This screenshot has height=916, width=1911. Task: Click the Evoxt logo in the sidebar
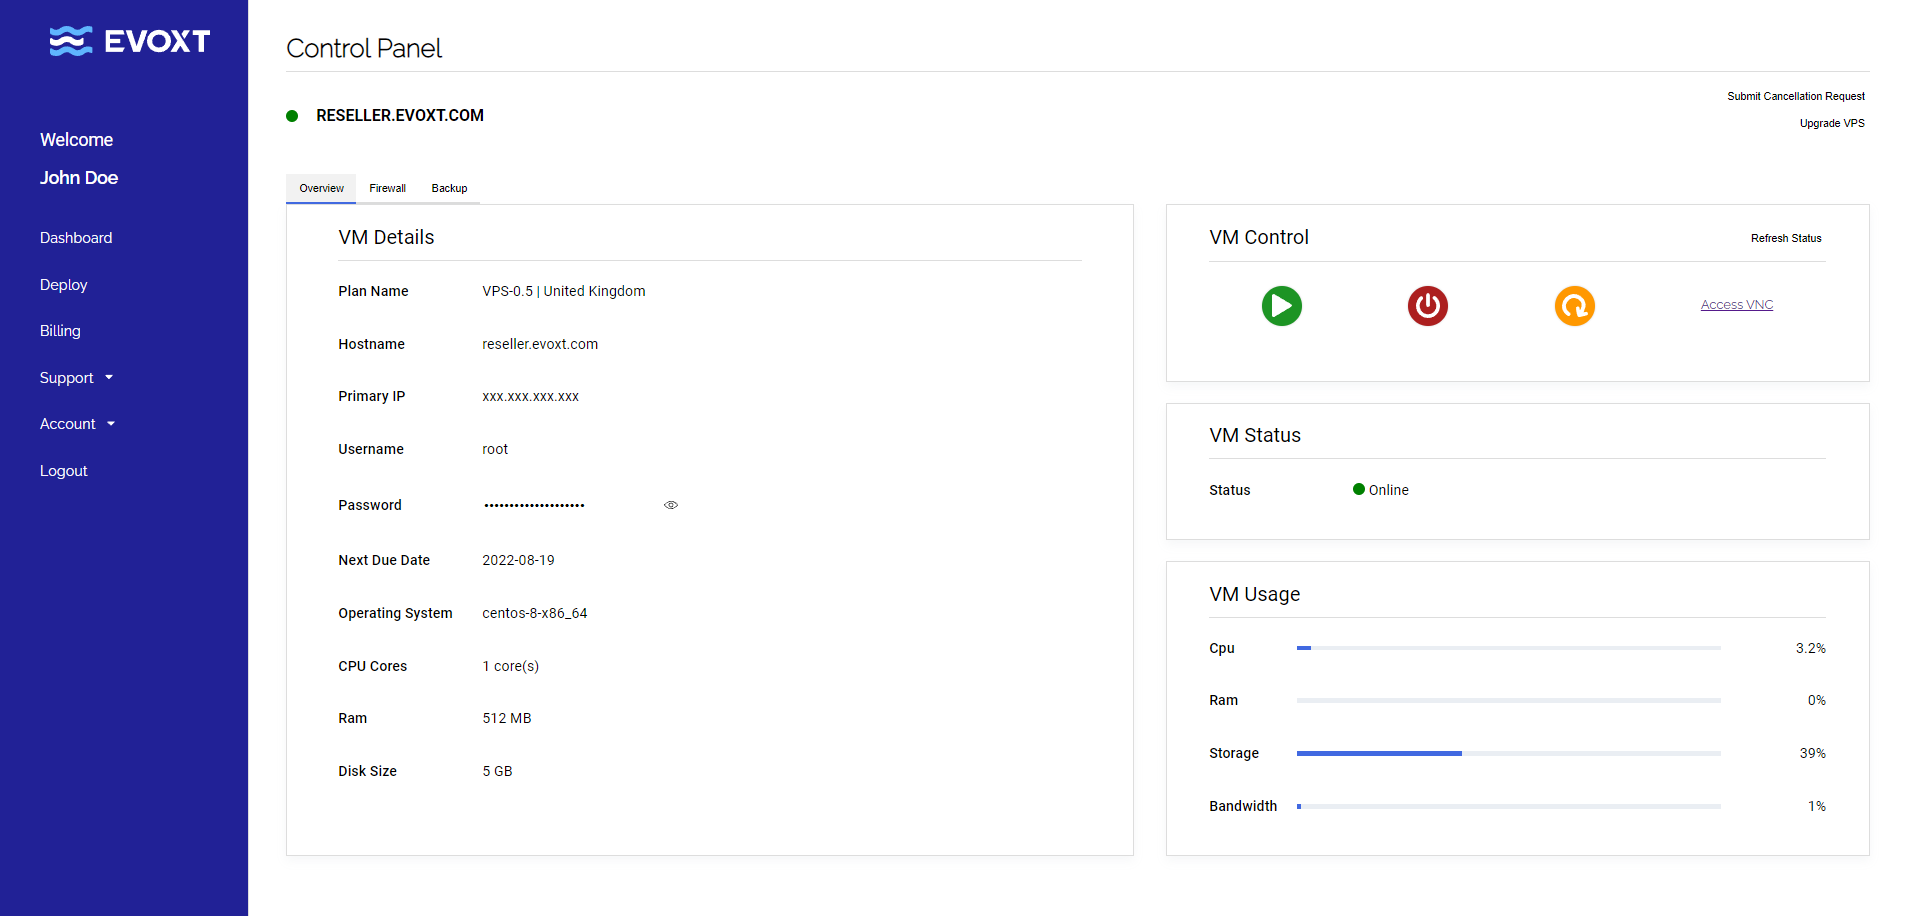click(129, 41)
